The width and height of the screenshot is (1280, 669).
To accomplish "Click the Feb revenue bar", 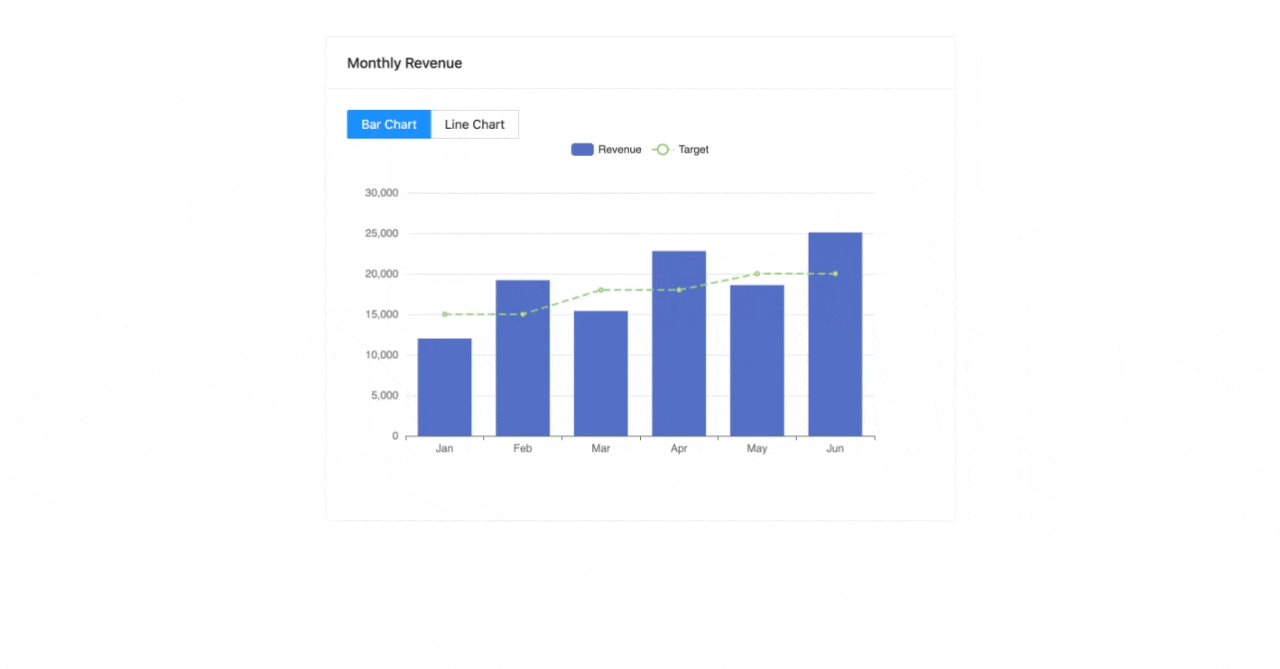I will pyautogui.click(x=522, y=358).
